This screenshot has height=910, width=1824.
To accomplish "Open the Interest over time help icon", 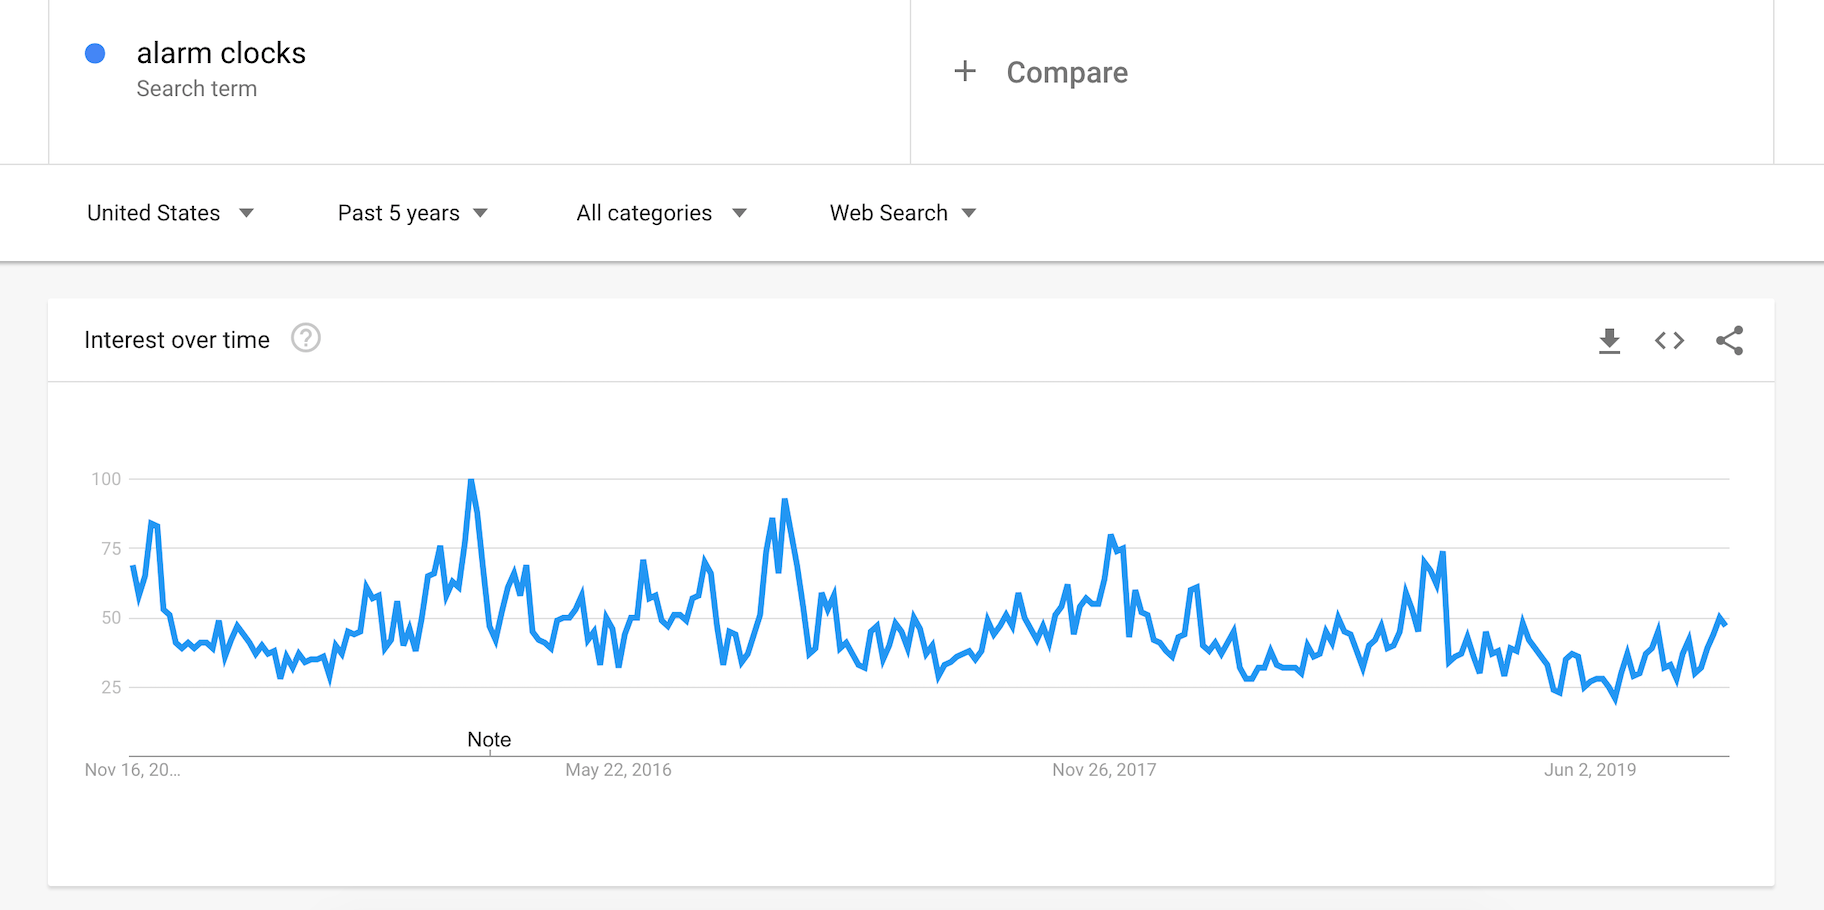I will (x=306, y=339).
